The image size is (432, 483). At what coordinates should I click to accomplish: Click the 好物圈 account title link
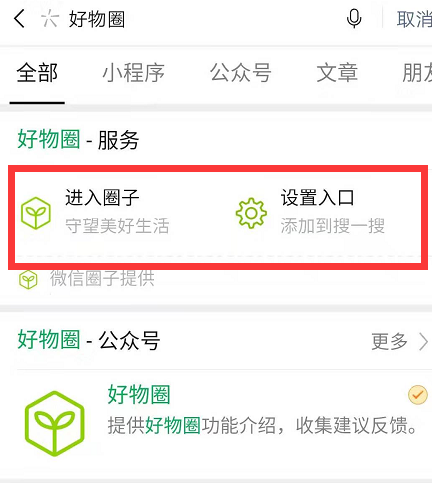[x=139, y=394]
